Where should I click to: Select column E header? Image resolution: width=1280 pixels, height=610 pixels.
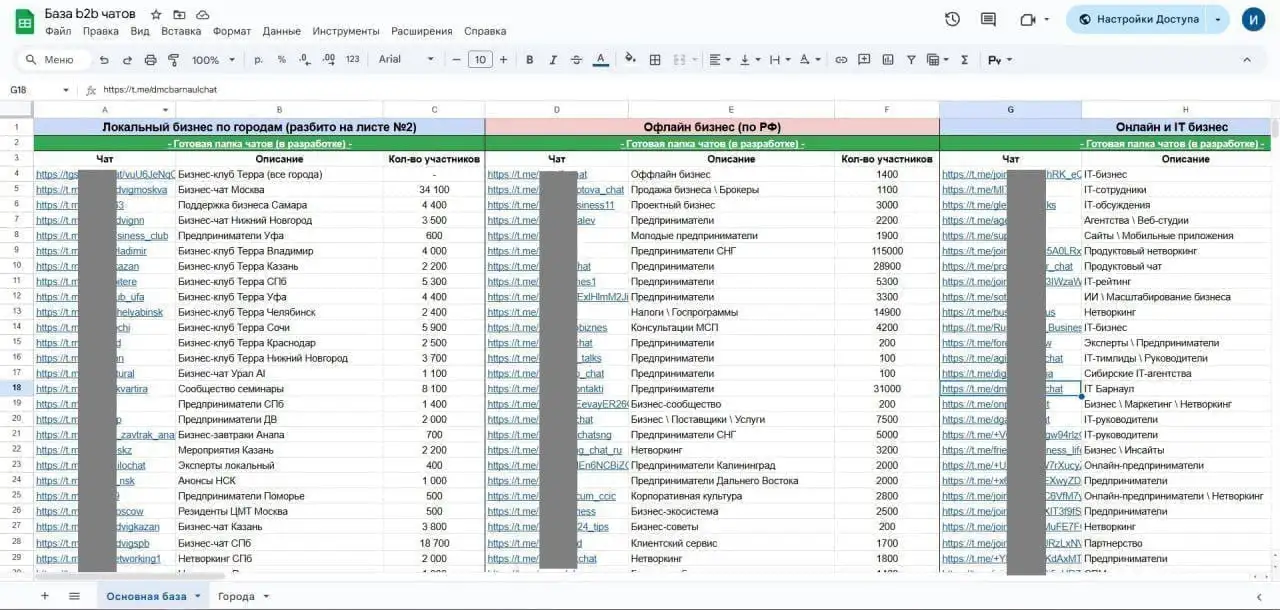tap(731, 109)
